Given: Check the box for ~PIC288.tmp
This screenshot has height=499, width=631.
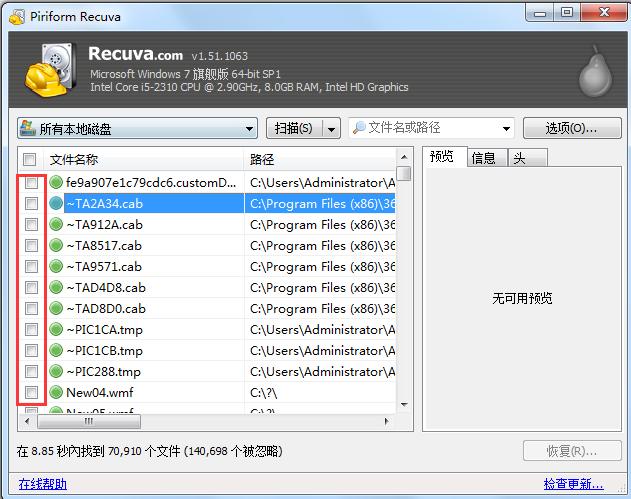Looking at the screenshot, I should pyautogui.click(x=31, y=371).
